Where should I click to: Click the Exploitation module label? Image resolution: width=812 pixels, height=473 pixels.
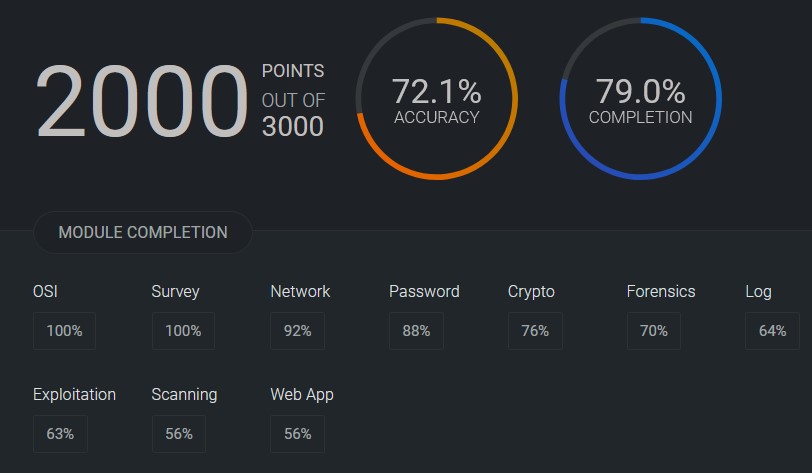[x=74, y=395]
